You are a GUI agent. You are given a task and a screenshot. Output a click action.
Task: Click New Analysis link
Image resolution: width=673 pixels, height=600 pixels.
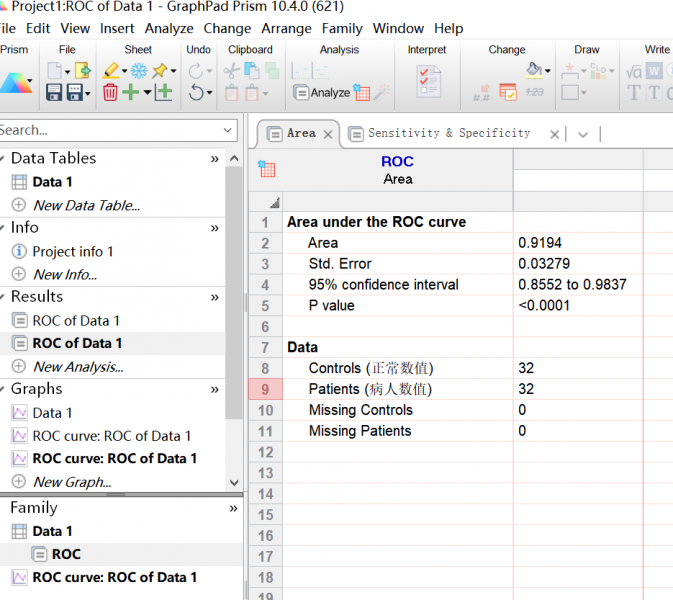click(x=78, y=367)
